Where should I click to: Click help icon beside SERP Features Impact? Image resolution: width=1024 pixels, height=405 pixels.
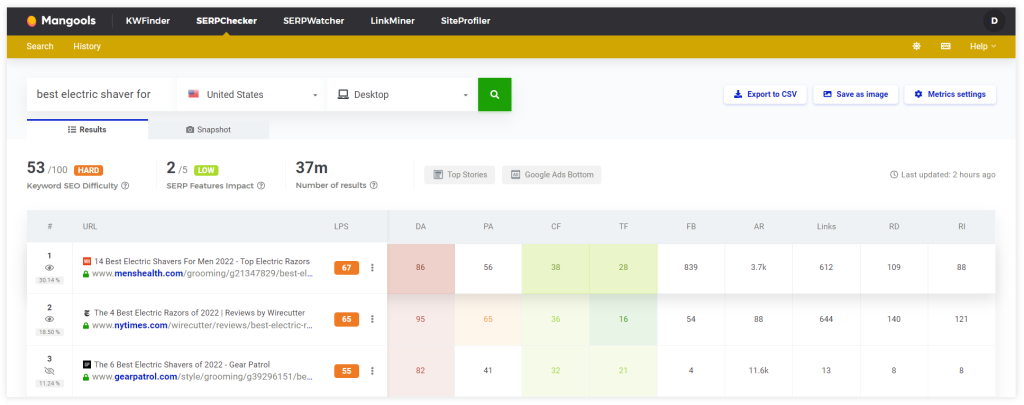click(x=261, y=185)
